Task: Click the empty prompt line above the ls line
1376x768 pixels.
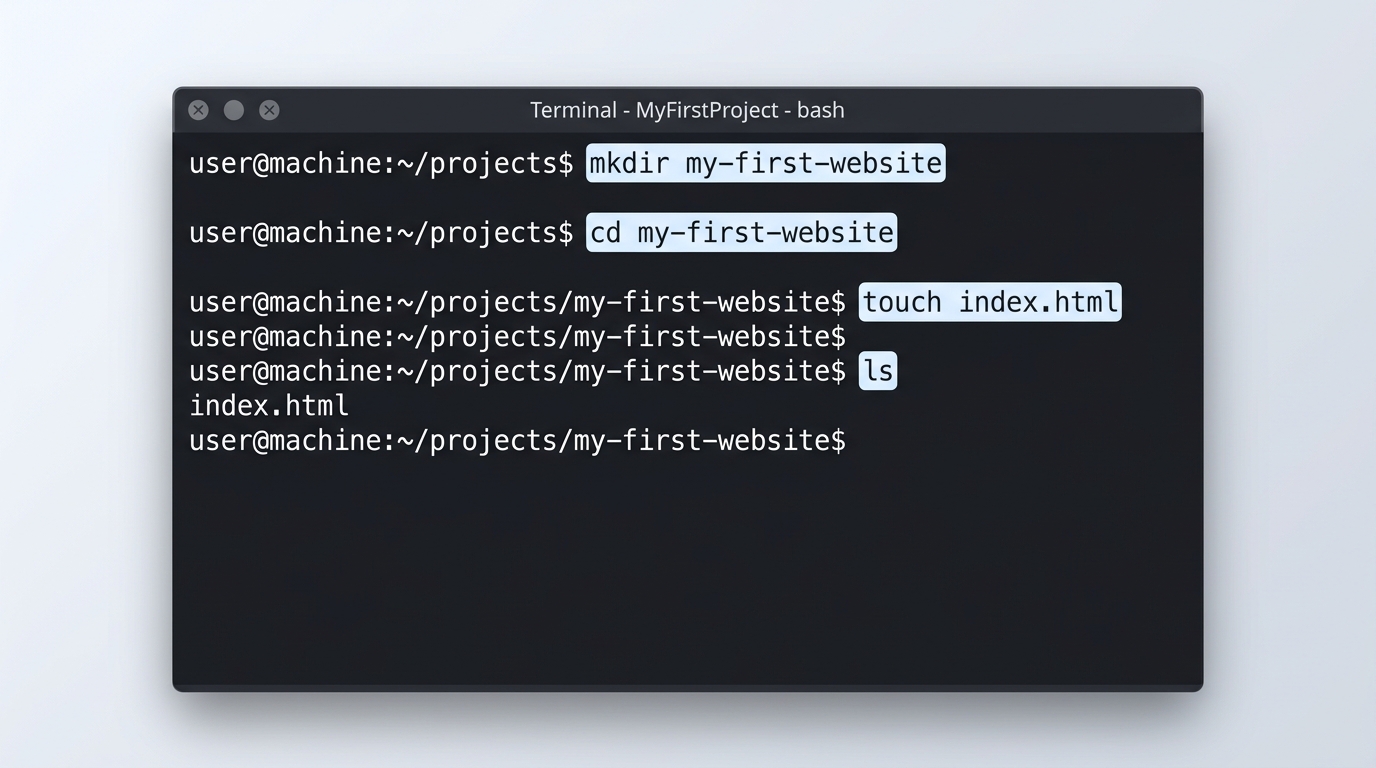Action: tap(517, 337)
